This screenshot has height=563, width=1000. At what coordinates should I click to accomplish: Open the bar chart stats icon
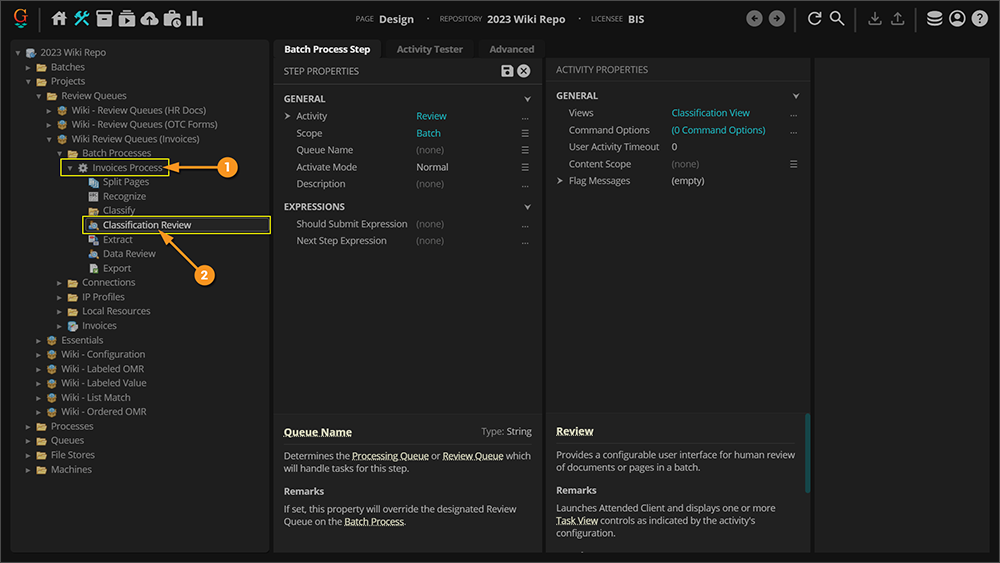coord(194,19)
